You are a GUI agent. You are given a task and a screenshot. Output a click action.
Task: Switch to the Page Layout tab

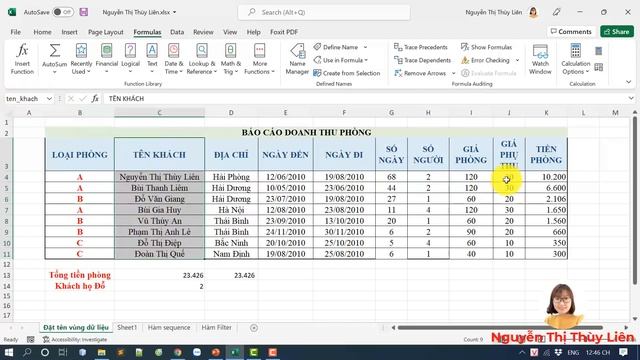pos(106,32)
